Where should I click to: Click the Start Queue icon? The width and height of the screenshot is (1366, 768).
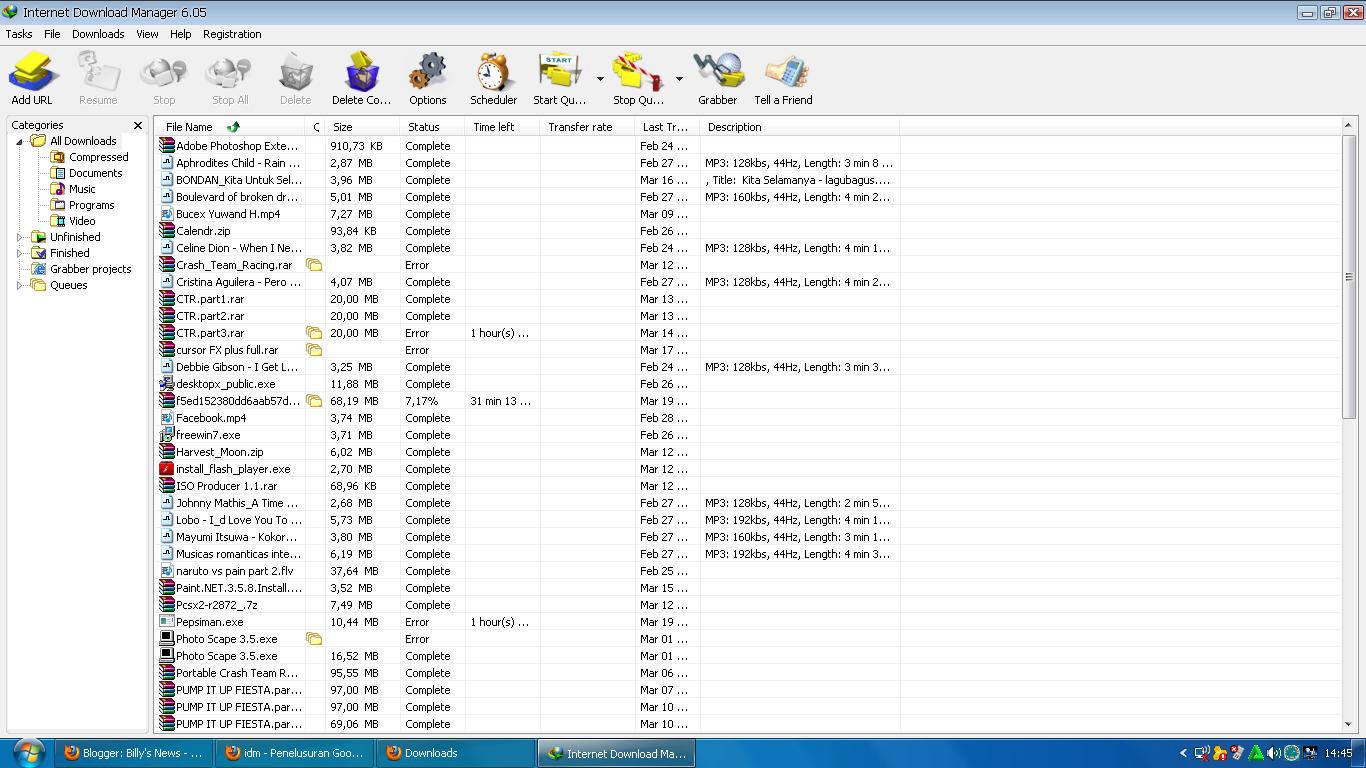560,72
